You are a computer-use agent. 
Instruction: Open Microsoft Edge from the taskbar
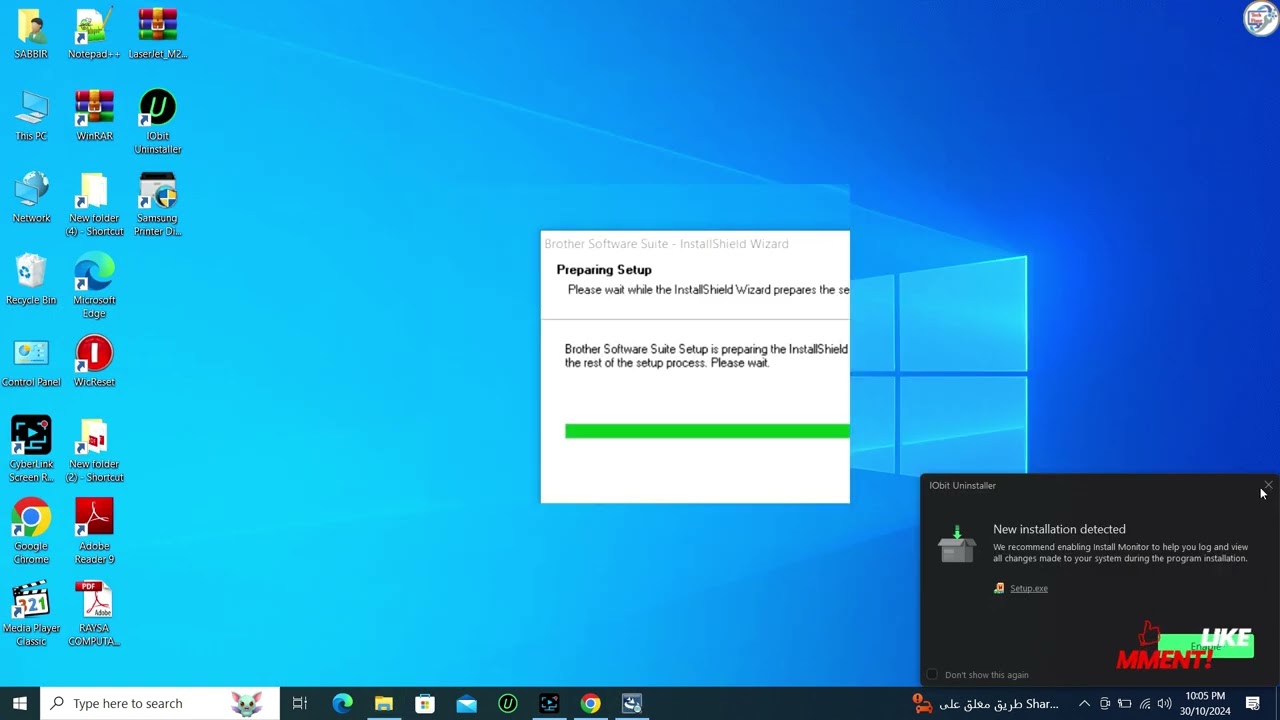coord(342,704)
